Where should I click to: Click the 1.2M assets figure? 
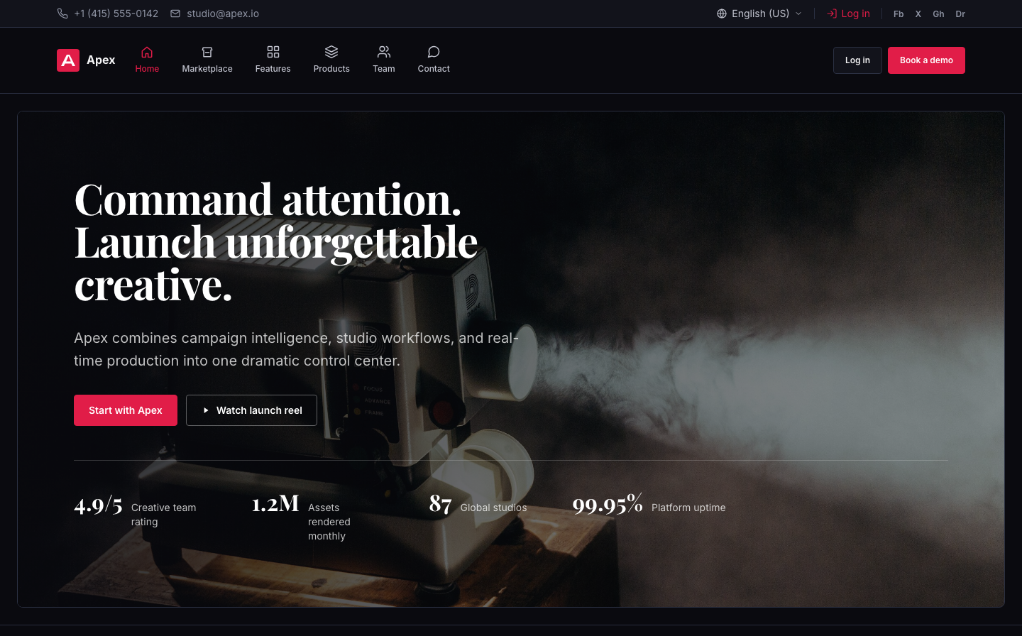tap(275, 504)
